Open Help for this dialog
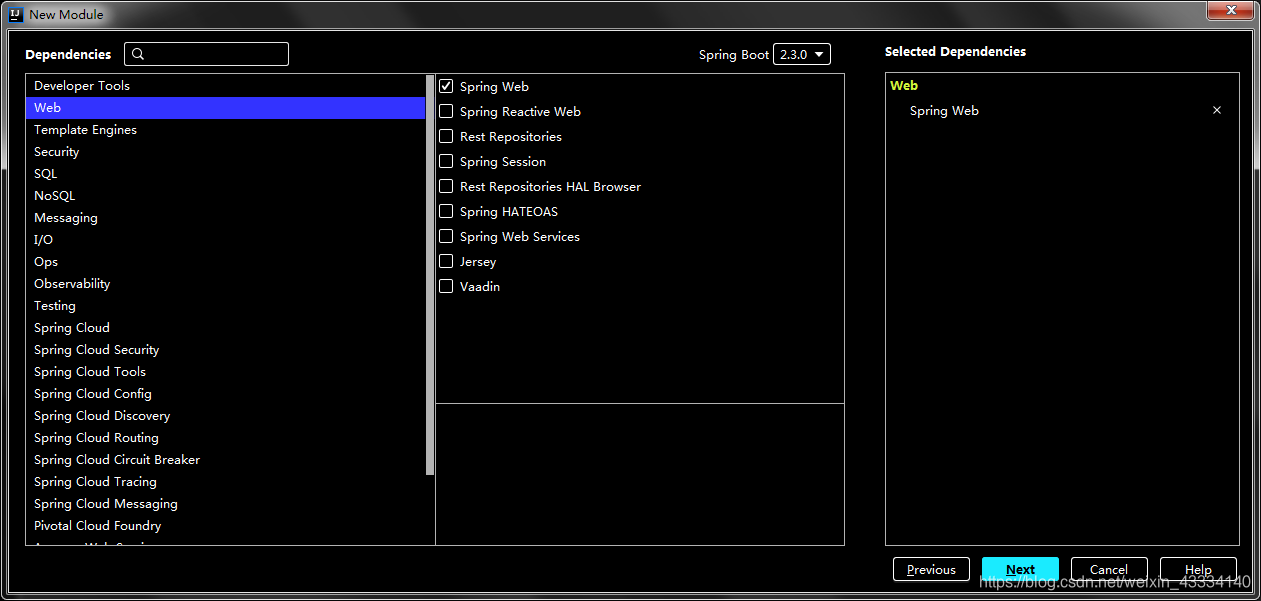The height and width of the screenshot is (601, 1261). (x=1198, y=570)
